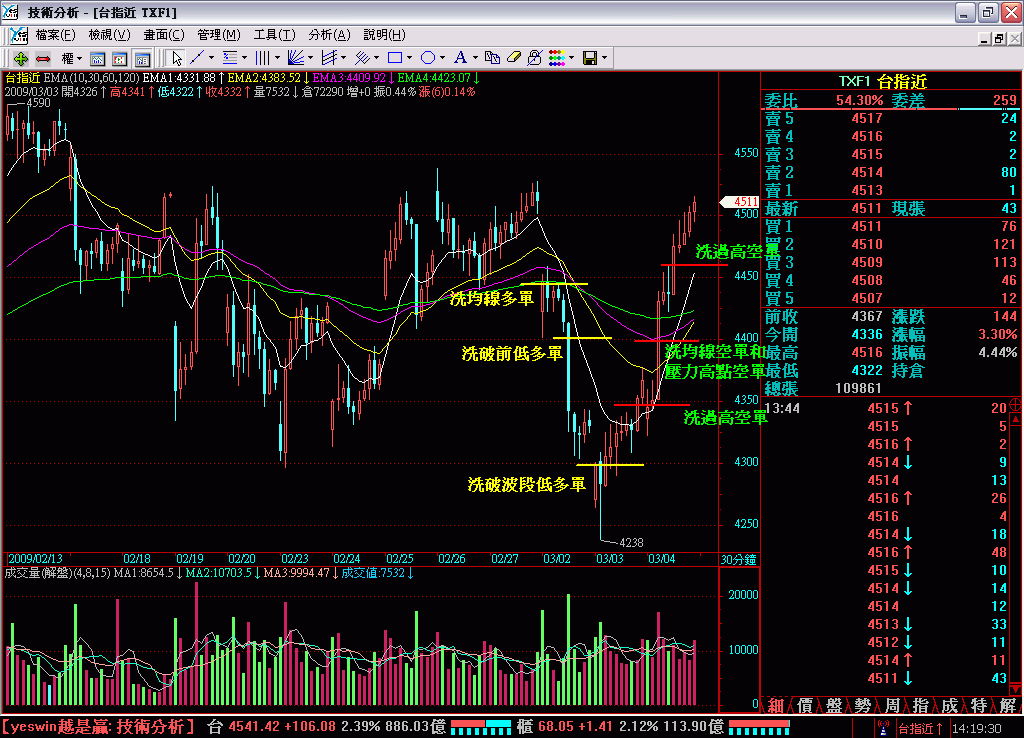Expand the vertical cycle lines dropdown arrow
Image resolution: width=1024 pixels, height=738 pixels.
pos(277,59)
